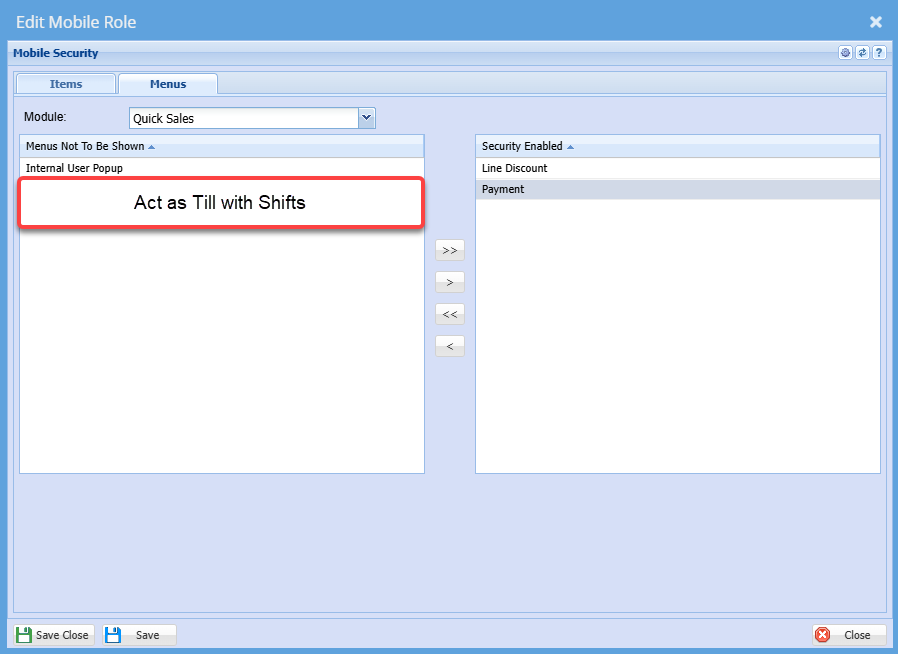
Task: Move the selected item left with < button
Action: pos(450,346)
